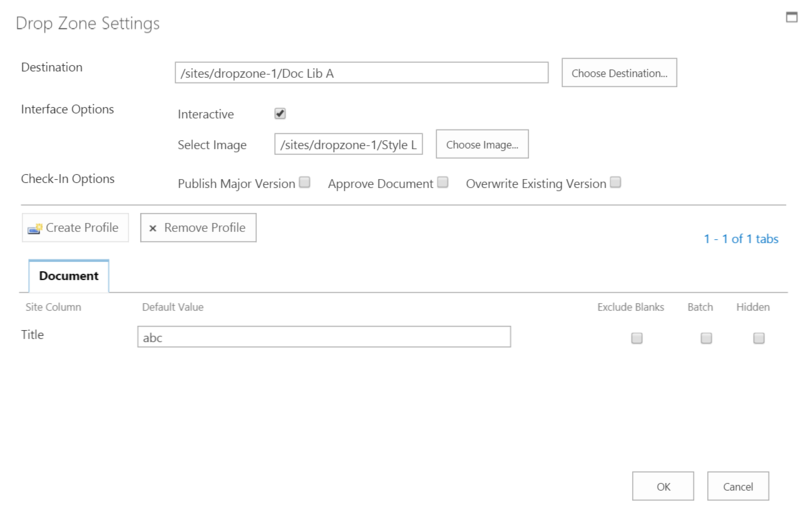Open the Choose Destination browser

point(620,73)
